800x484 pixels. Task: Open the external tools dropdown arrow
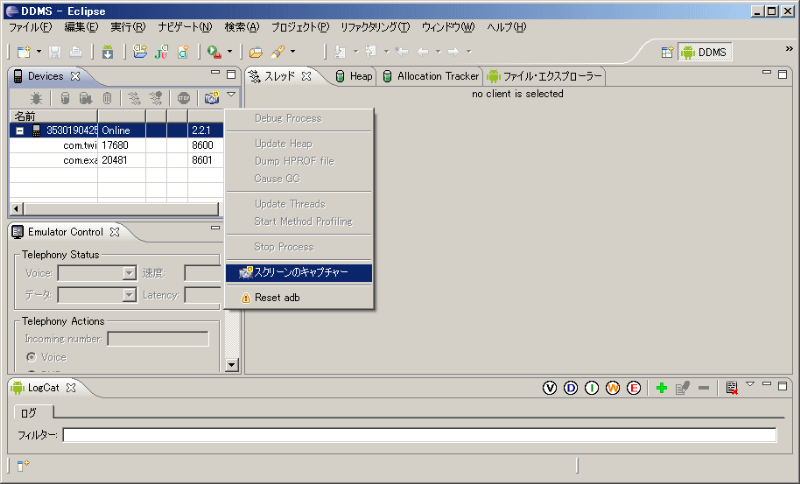pos(230,52)
